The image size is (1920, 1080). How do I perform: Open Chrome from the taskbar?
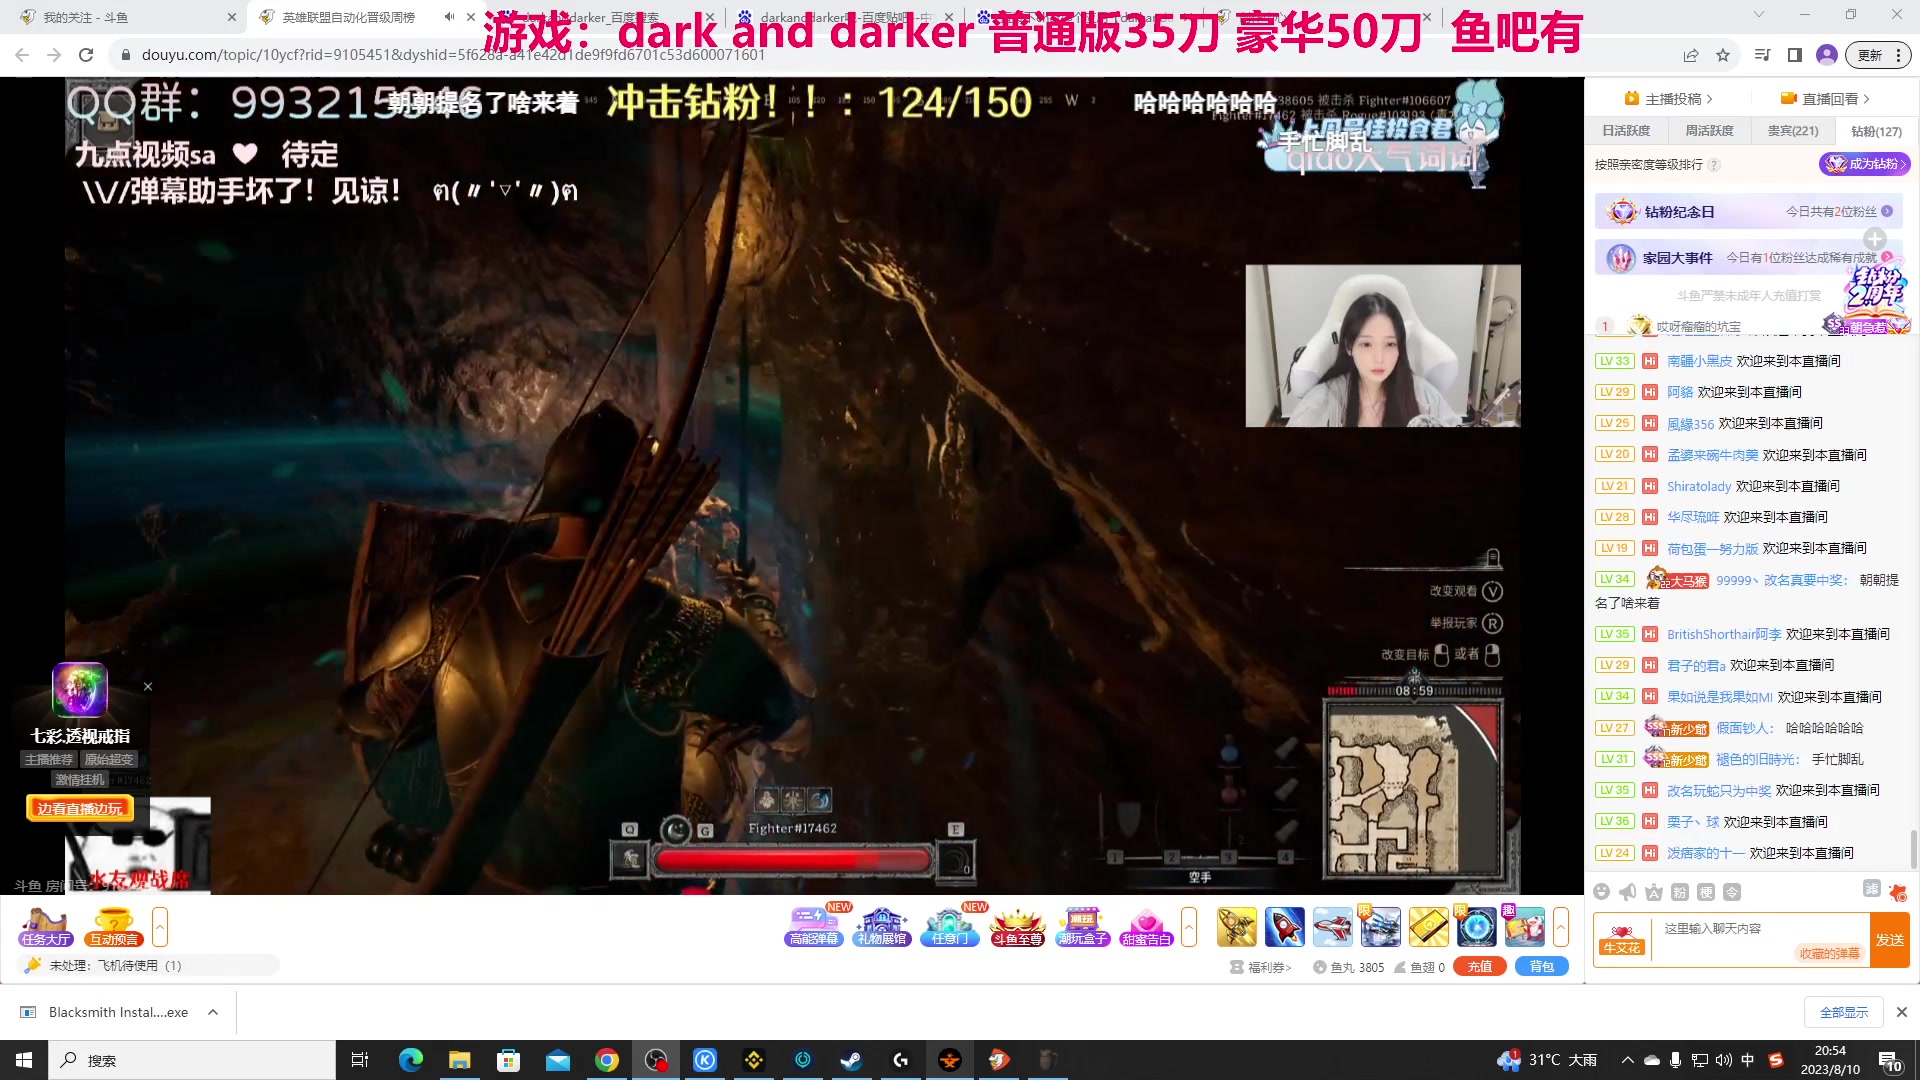[x=606, y=1060]
